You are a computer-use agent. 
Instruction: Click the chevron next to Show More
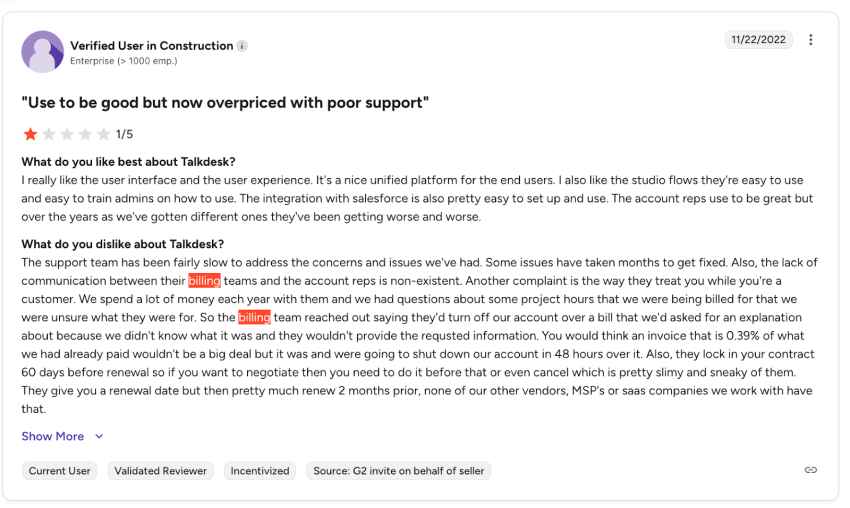click(99, 437)
